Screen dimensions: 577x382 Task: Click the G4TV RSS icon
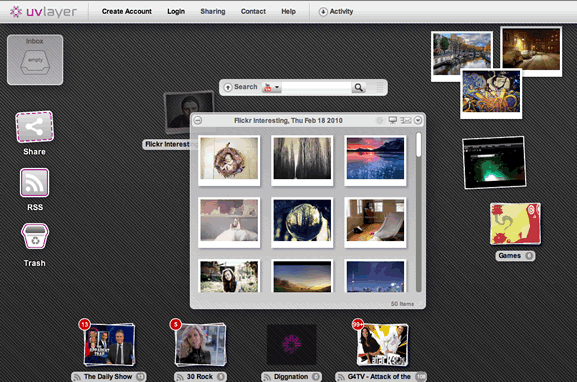click(x=341, y=377)
